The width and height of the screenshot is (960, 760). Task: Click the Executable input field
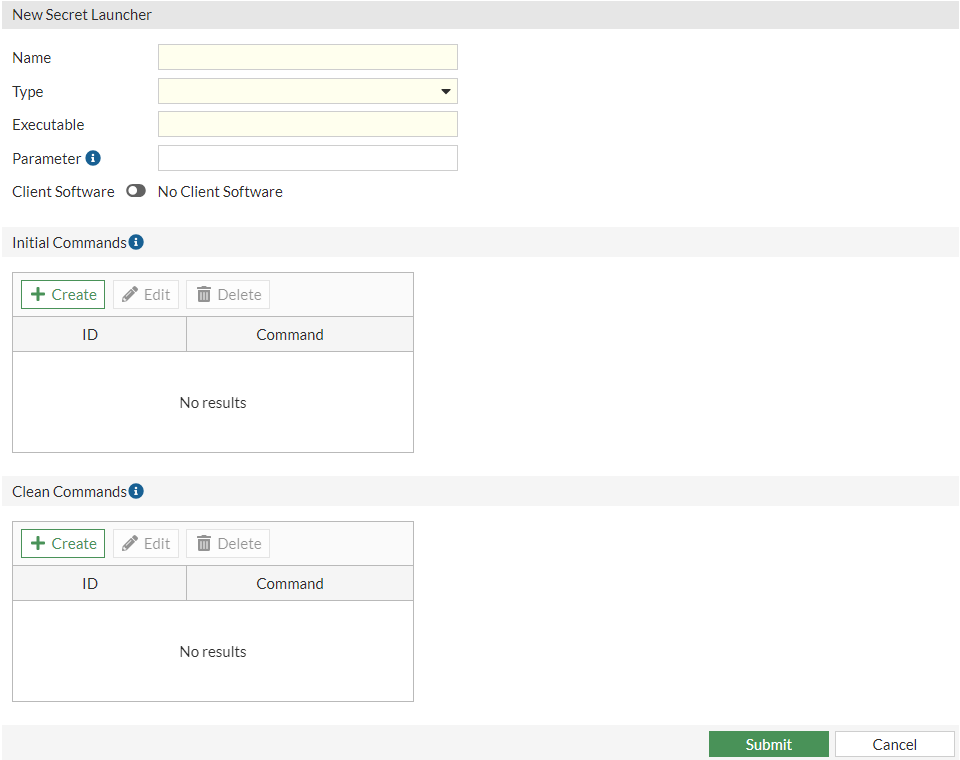click(x=308, y=124)
